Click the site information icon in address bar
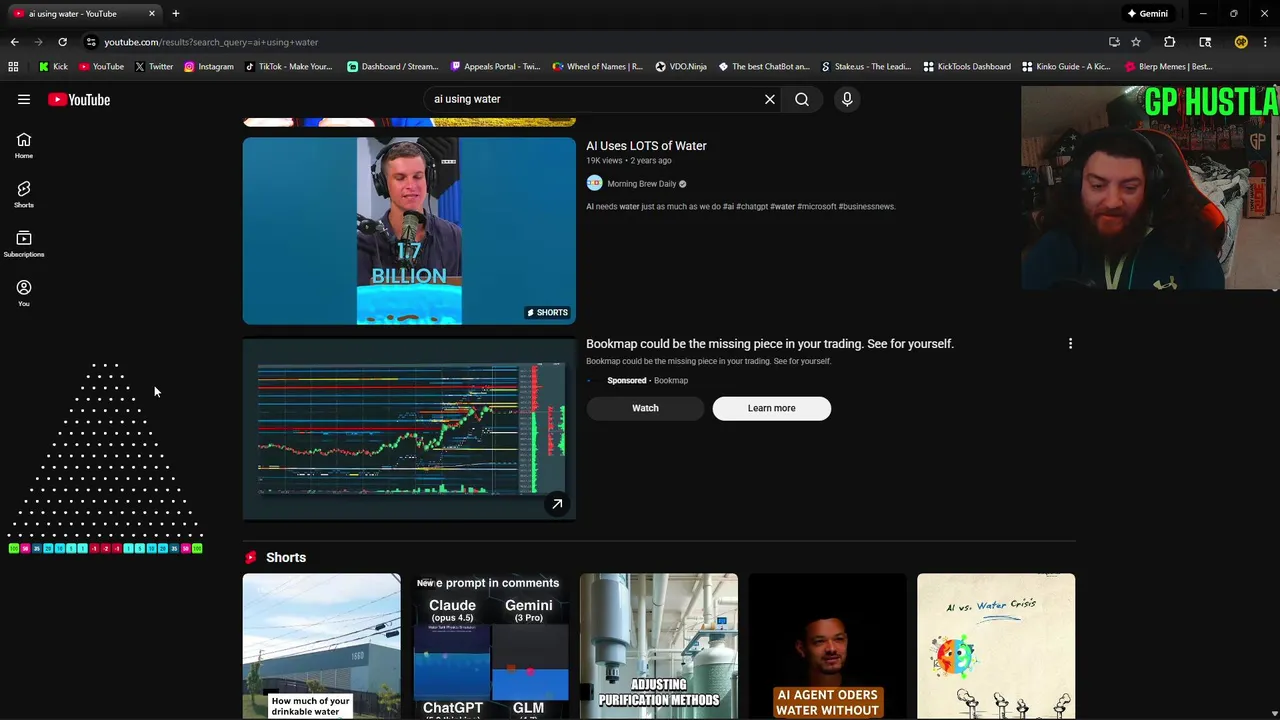Viewport: 1280px width, 720px height. 91,42
